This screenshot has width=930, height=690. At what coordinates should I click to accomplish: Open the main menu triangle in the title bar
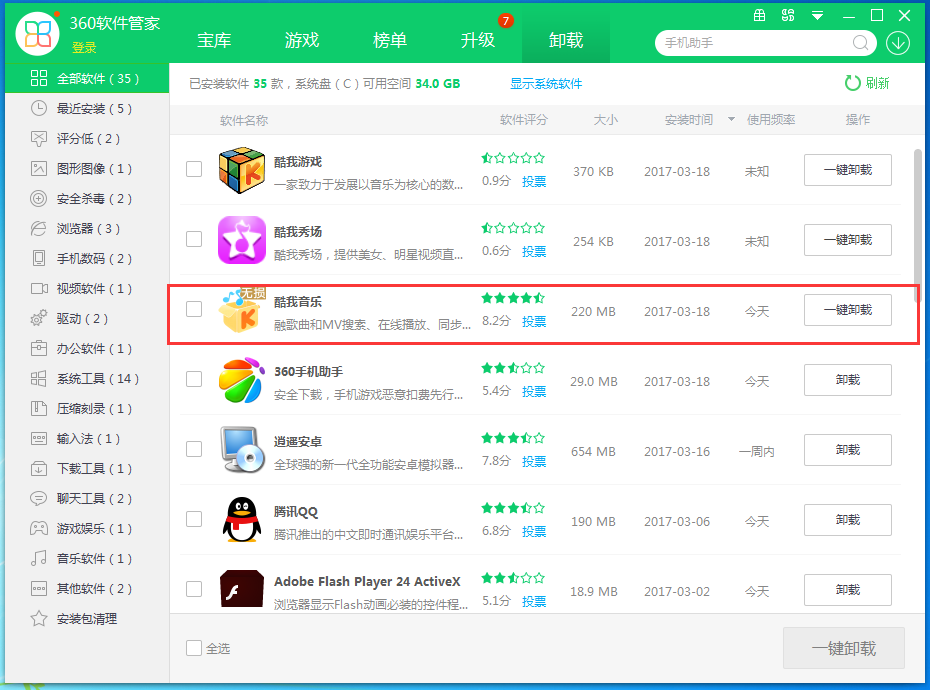click(x=817, y=16)
